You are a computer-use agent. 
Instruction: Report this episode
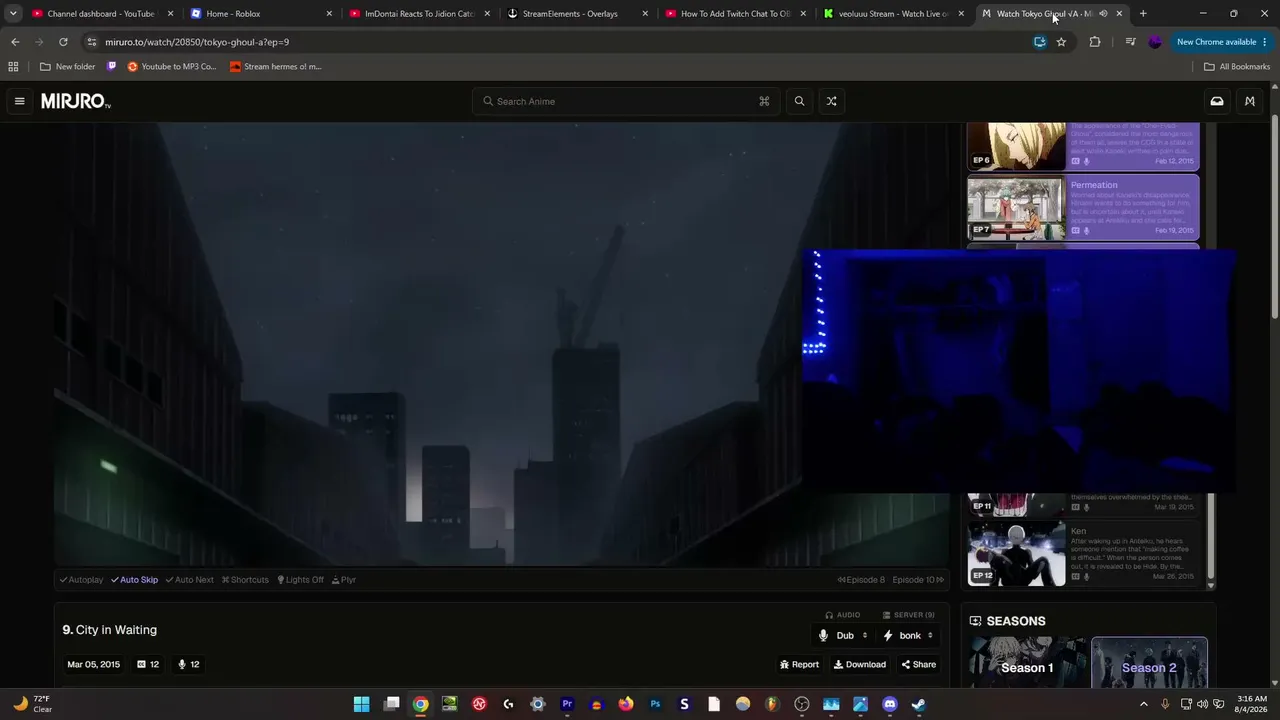[799, 665]
